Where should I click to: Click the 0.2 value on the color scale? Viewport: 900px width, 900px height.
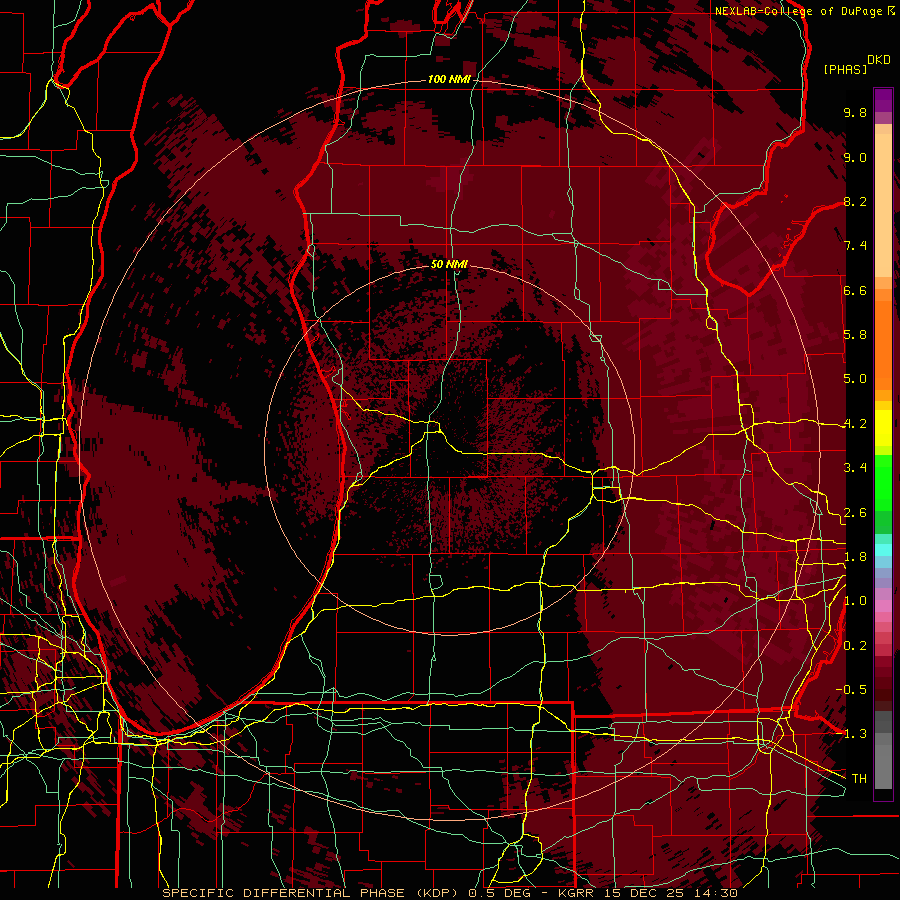point(855,646)
